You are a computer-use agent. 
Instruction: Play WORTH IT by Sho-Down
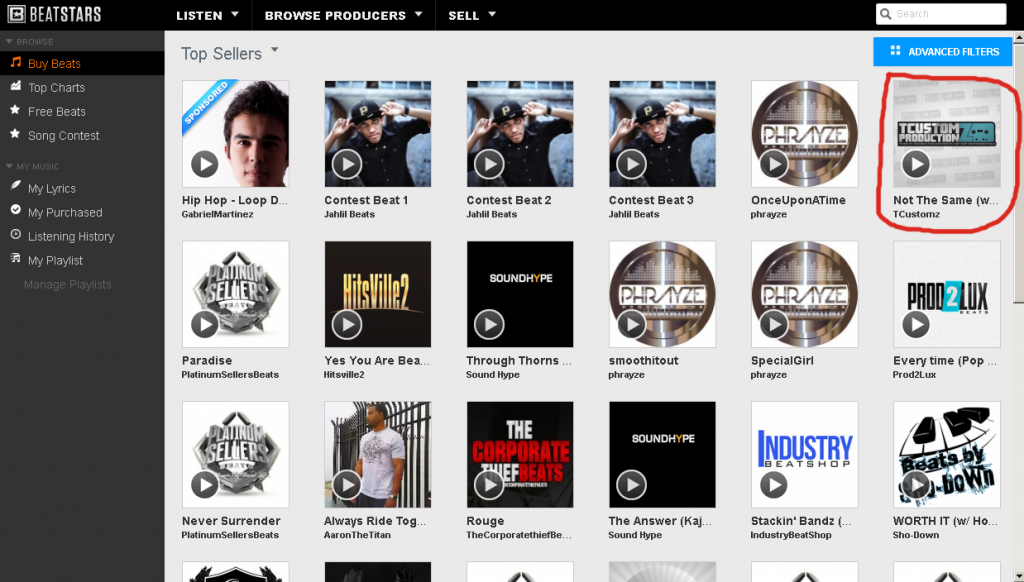pyautogui.click(x=916, y=485)
